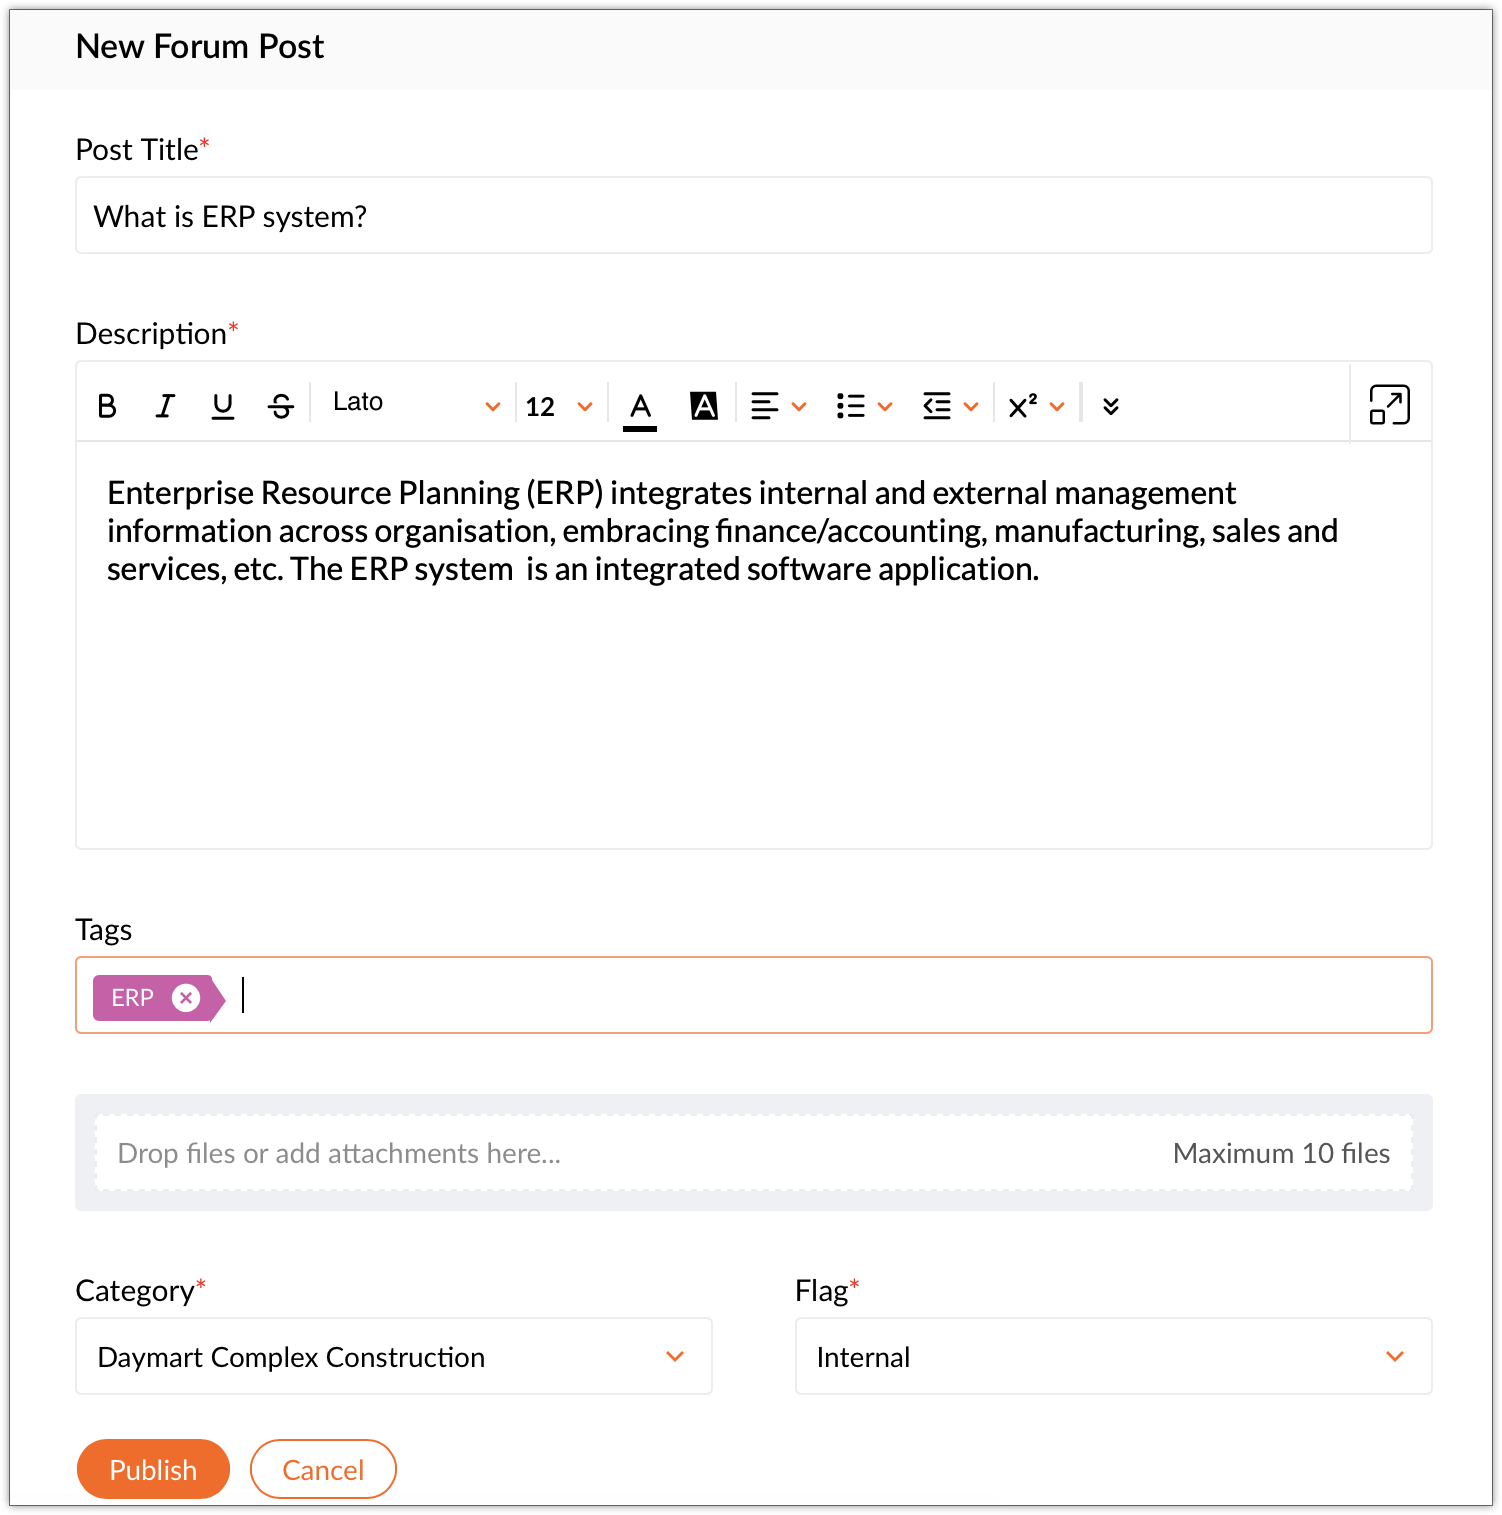Open the Lato font family dropdown
Image resolution: width=1502 pixels, height=1515 pixels.
point(416,404)
